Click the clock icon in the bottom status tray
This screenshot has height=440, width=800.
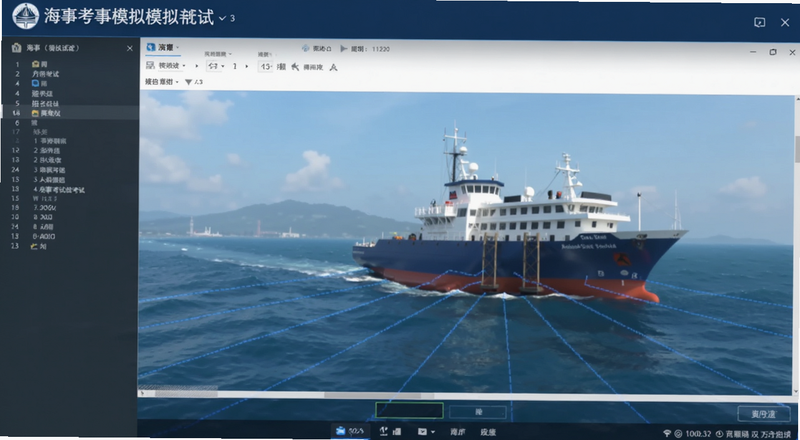pos(719,434)
